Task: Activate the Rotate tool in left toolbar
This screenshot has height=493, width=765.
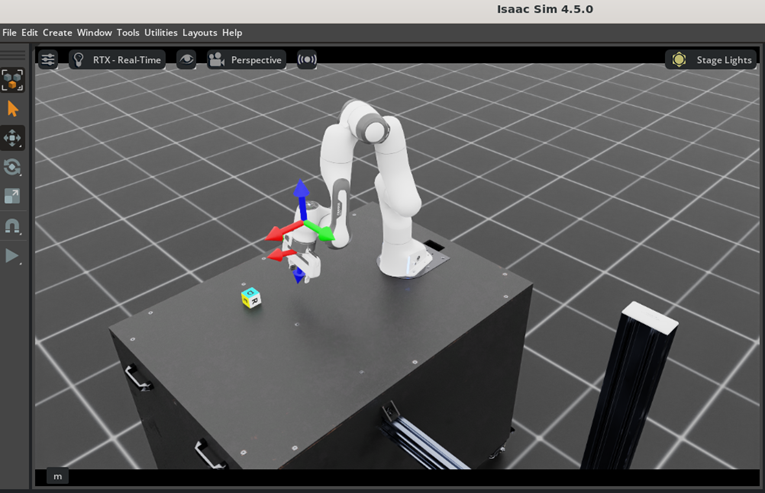Action: click(13, 167)
